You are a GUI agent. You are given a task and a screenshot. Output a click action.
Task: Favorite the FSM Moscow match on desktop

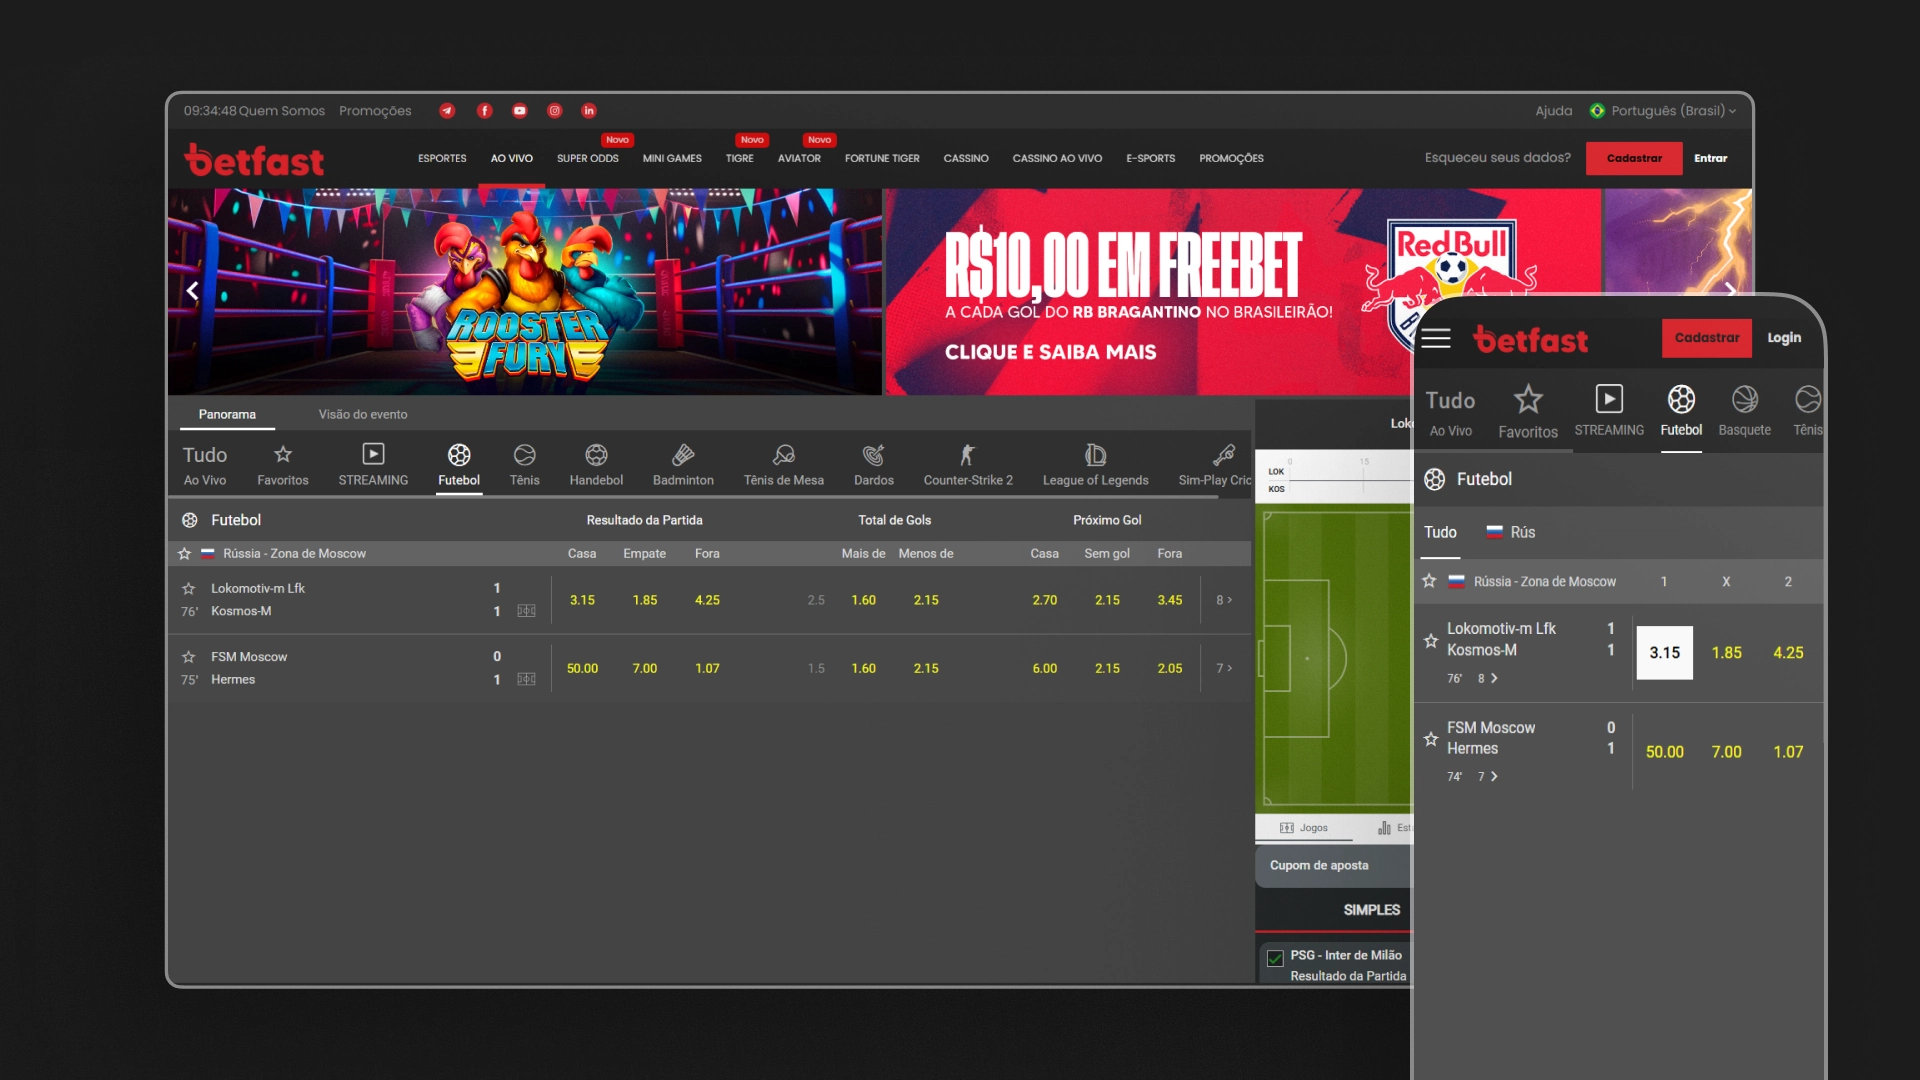188,657
